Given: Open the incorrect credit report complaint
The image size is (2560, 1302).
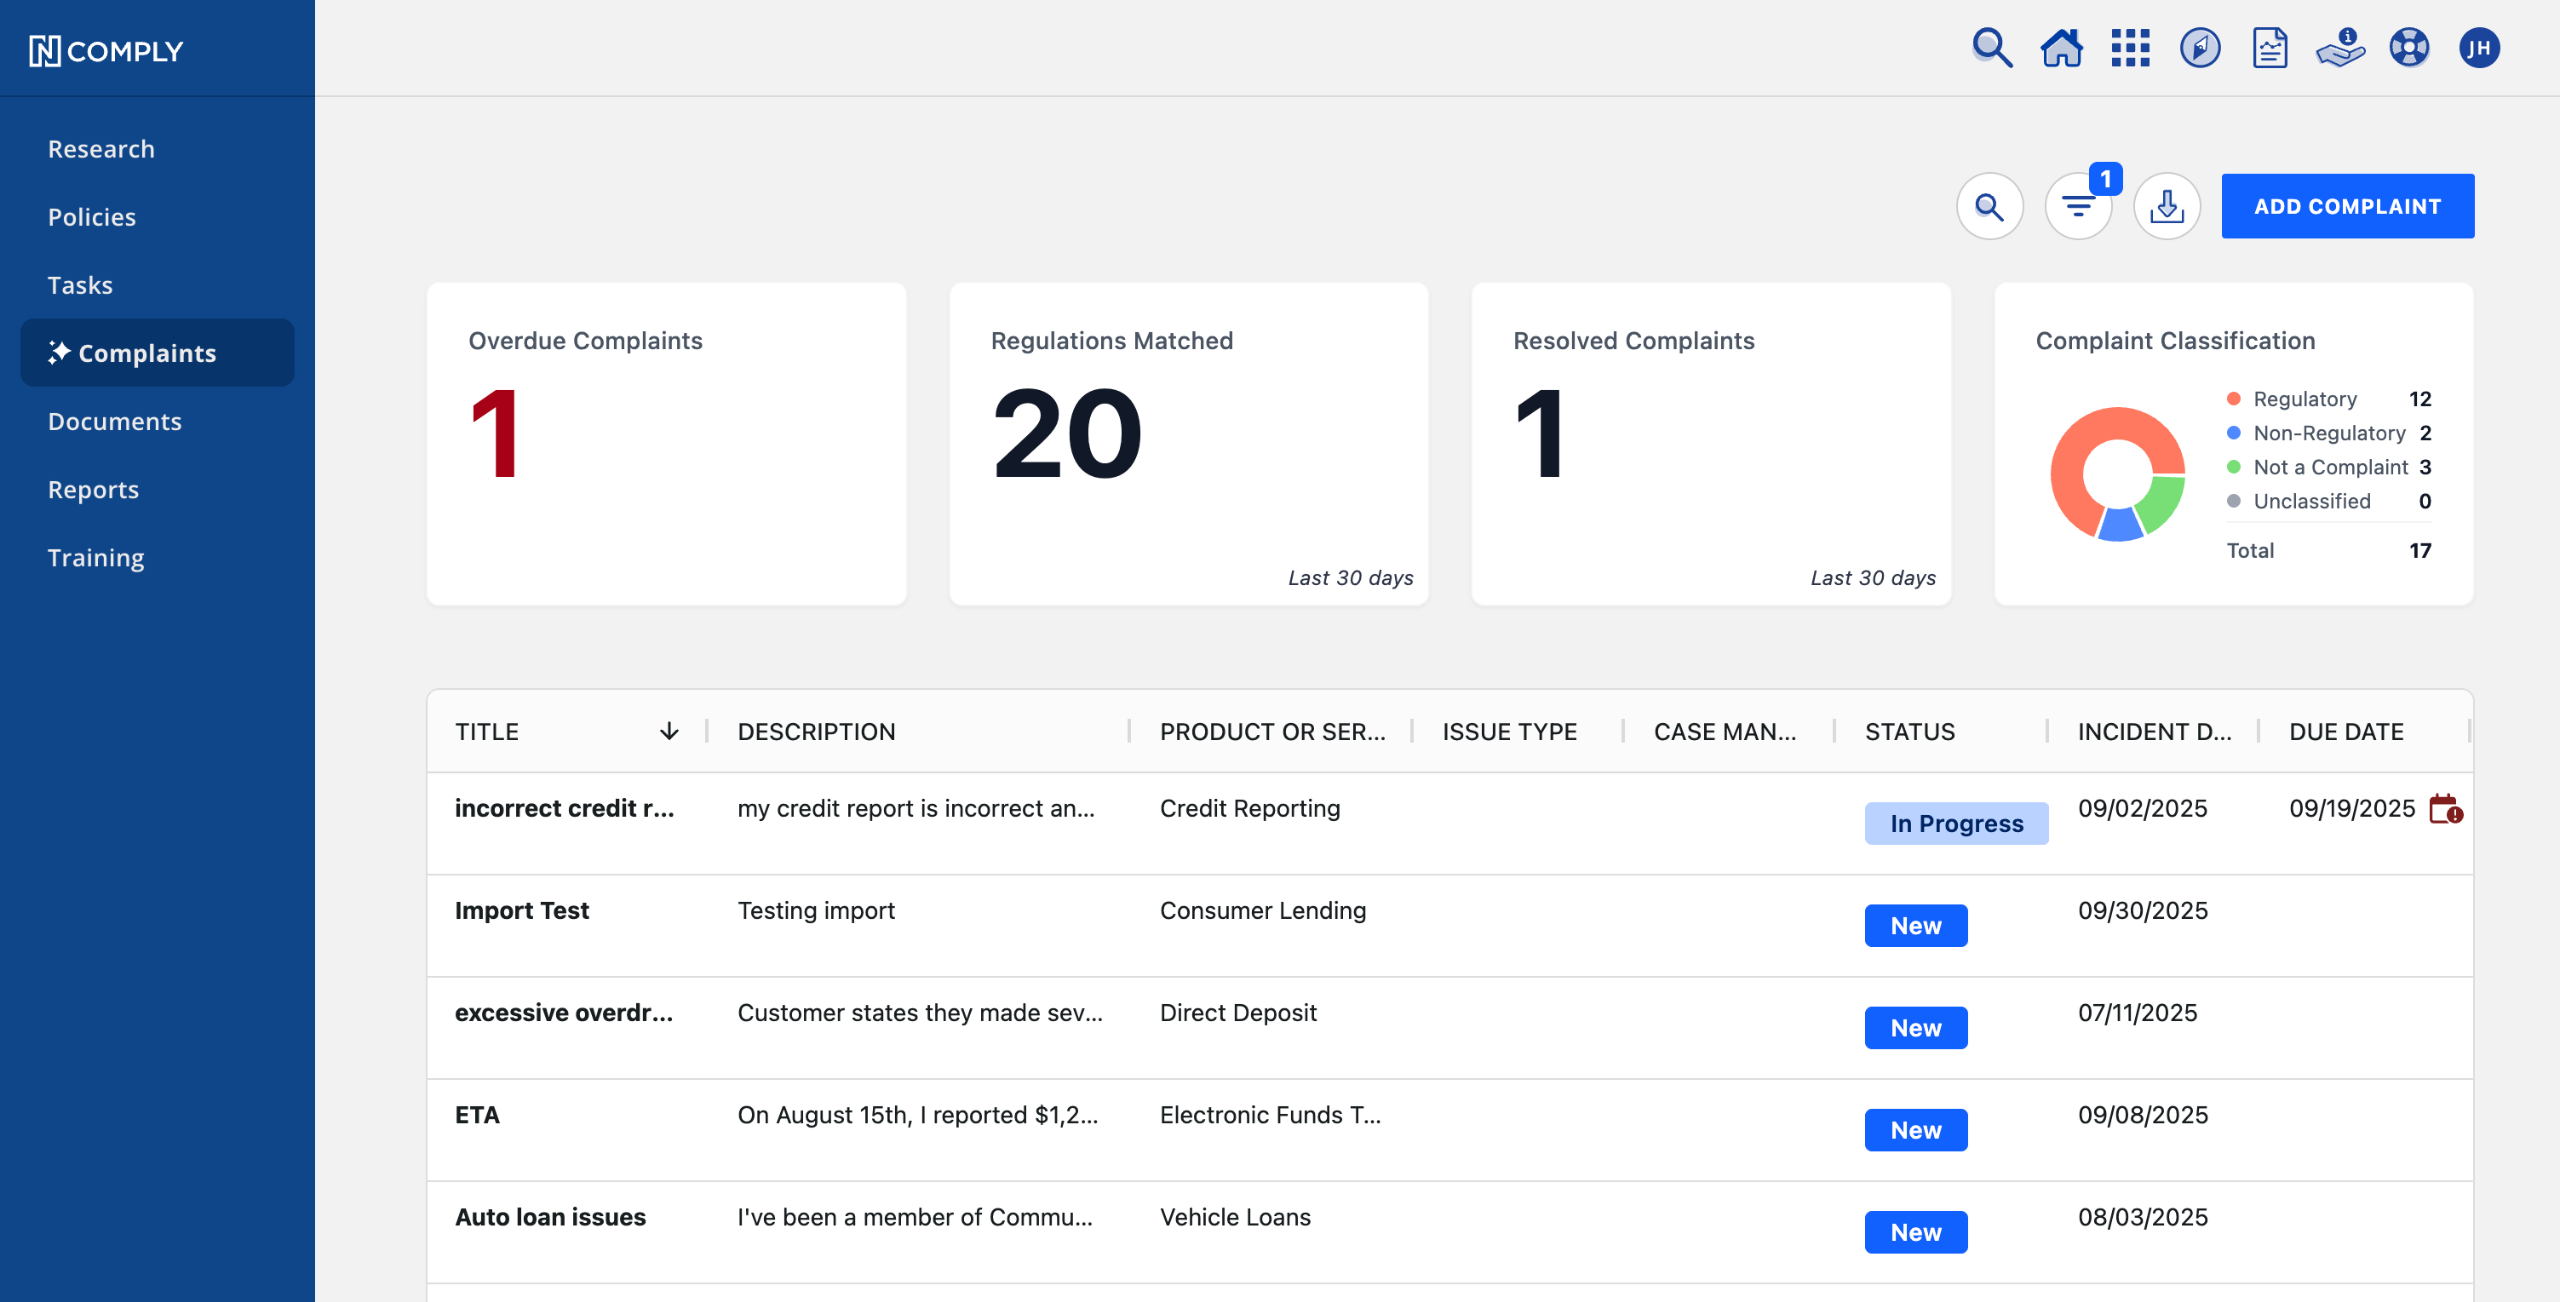Looking at the screenshot, I should (x=564, y=808).
